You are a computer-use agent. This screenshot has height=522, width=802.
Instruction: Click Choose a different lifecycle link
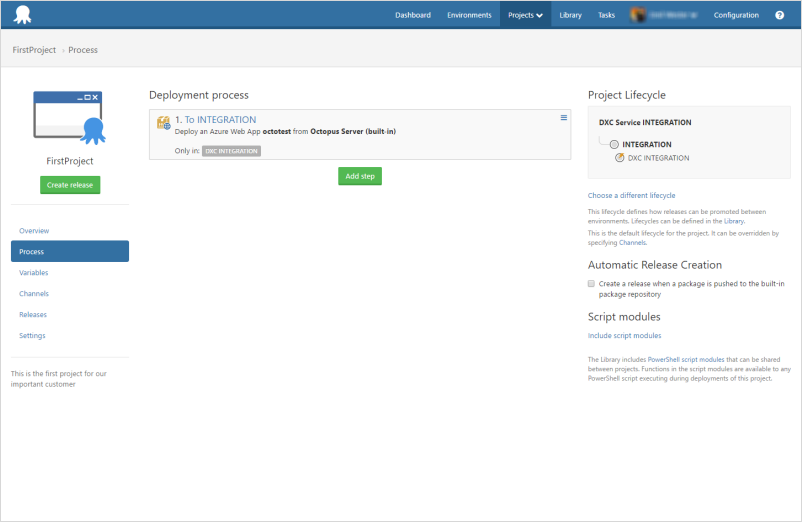pyautogui.click(x=631, y=195)
